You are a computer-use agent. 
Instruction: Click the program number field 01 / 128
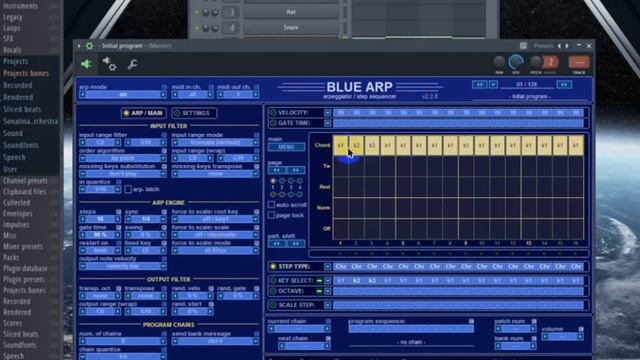(527, 84)
